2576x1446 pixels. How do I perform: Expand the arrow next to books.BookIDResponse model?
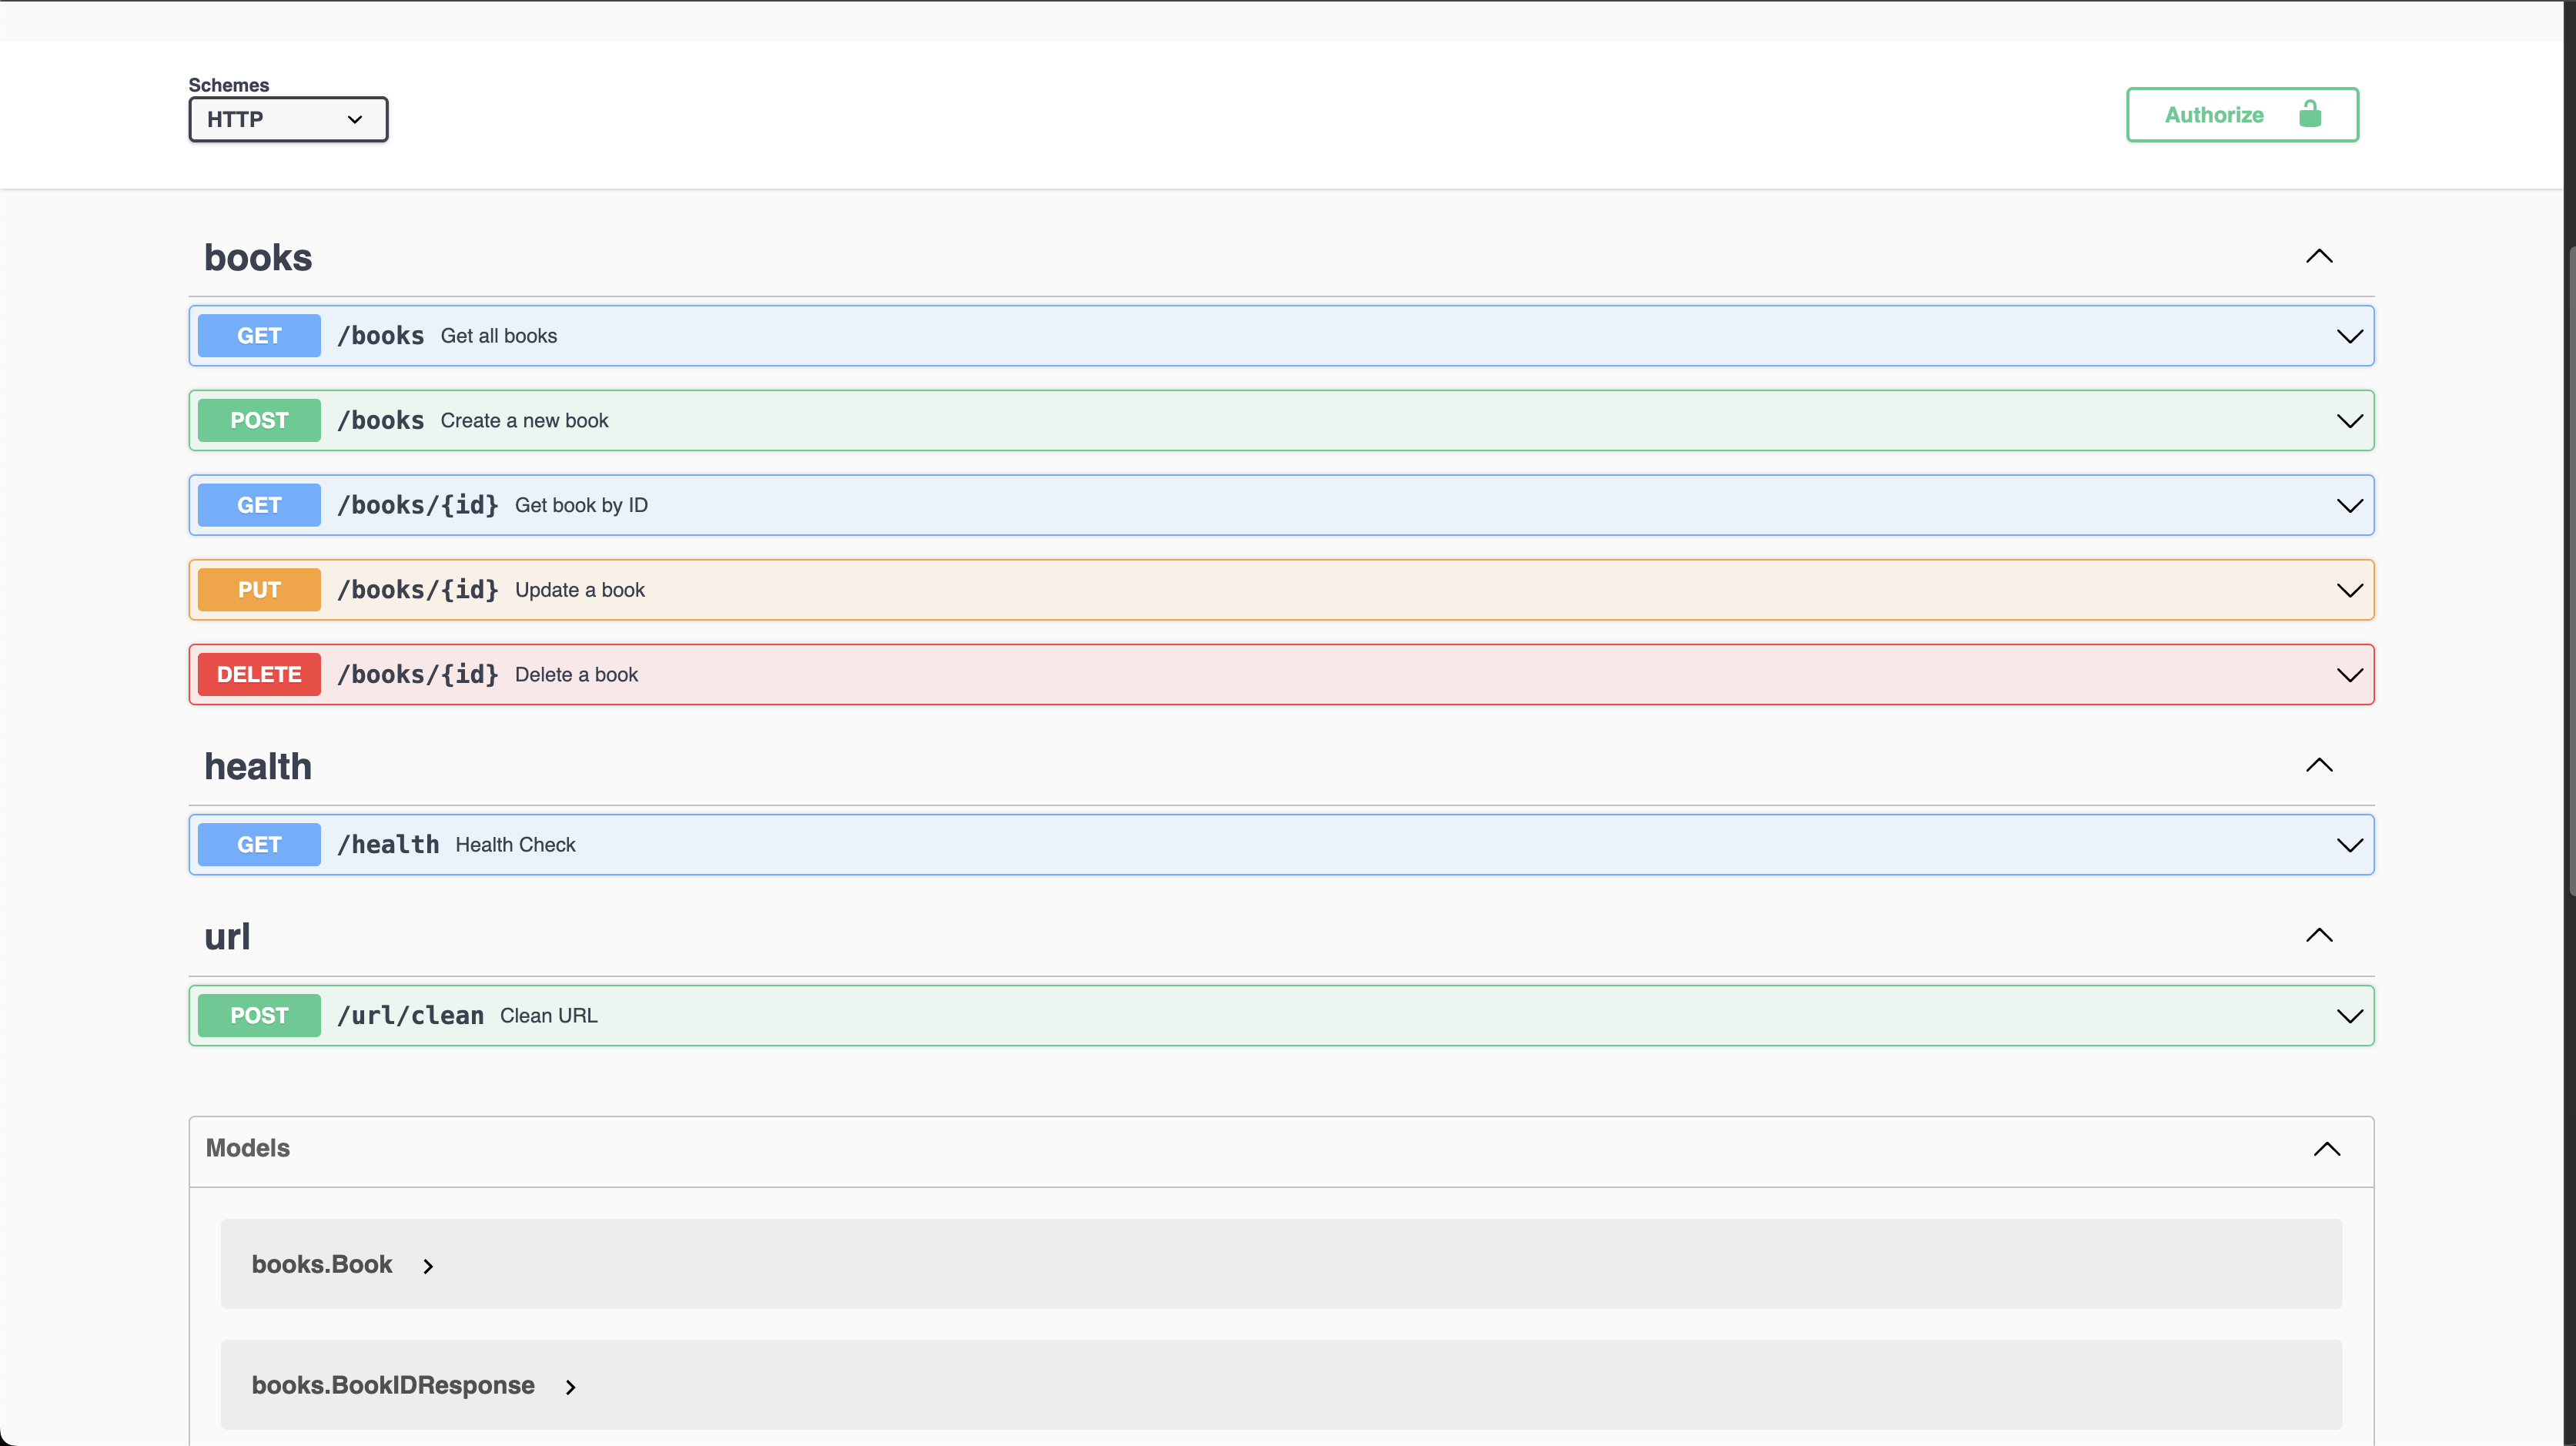point(570,1387)
